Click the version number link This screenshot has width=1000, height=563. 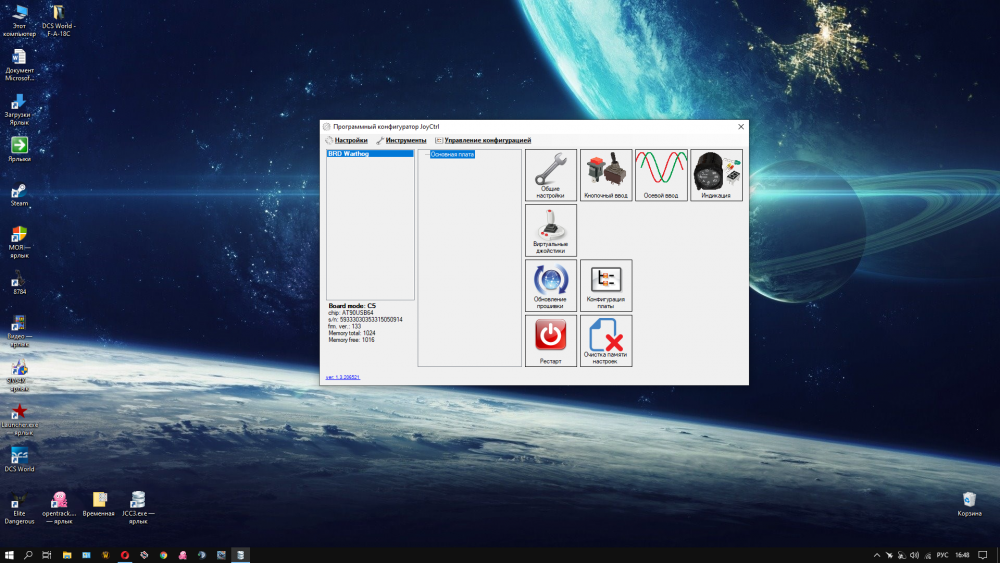pyautogui.click(x=343, y=378)
